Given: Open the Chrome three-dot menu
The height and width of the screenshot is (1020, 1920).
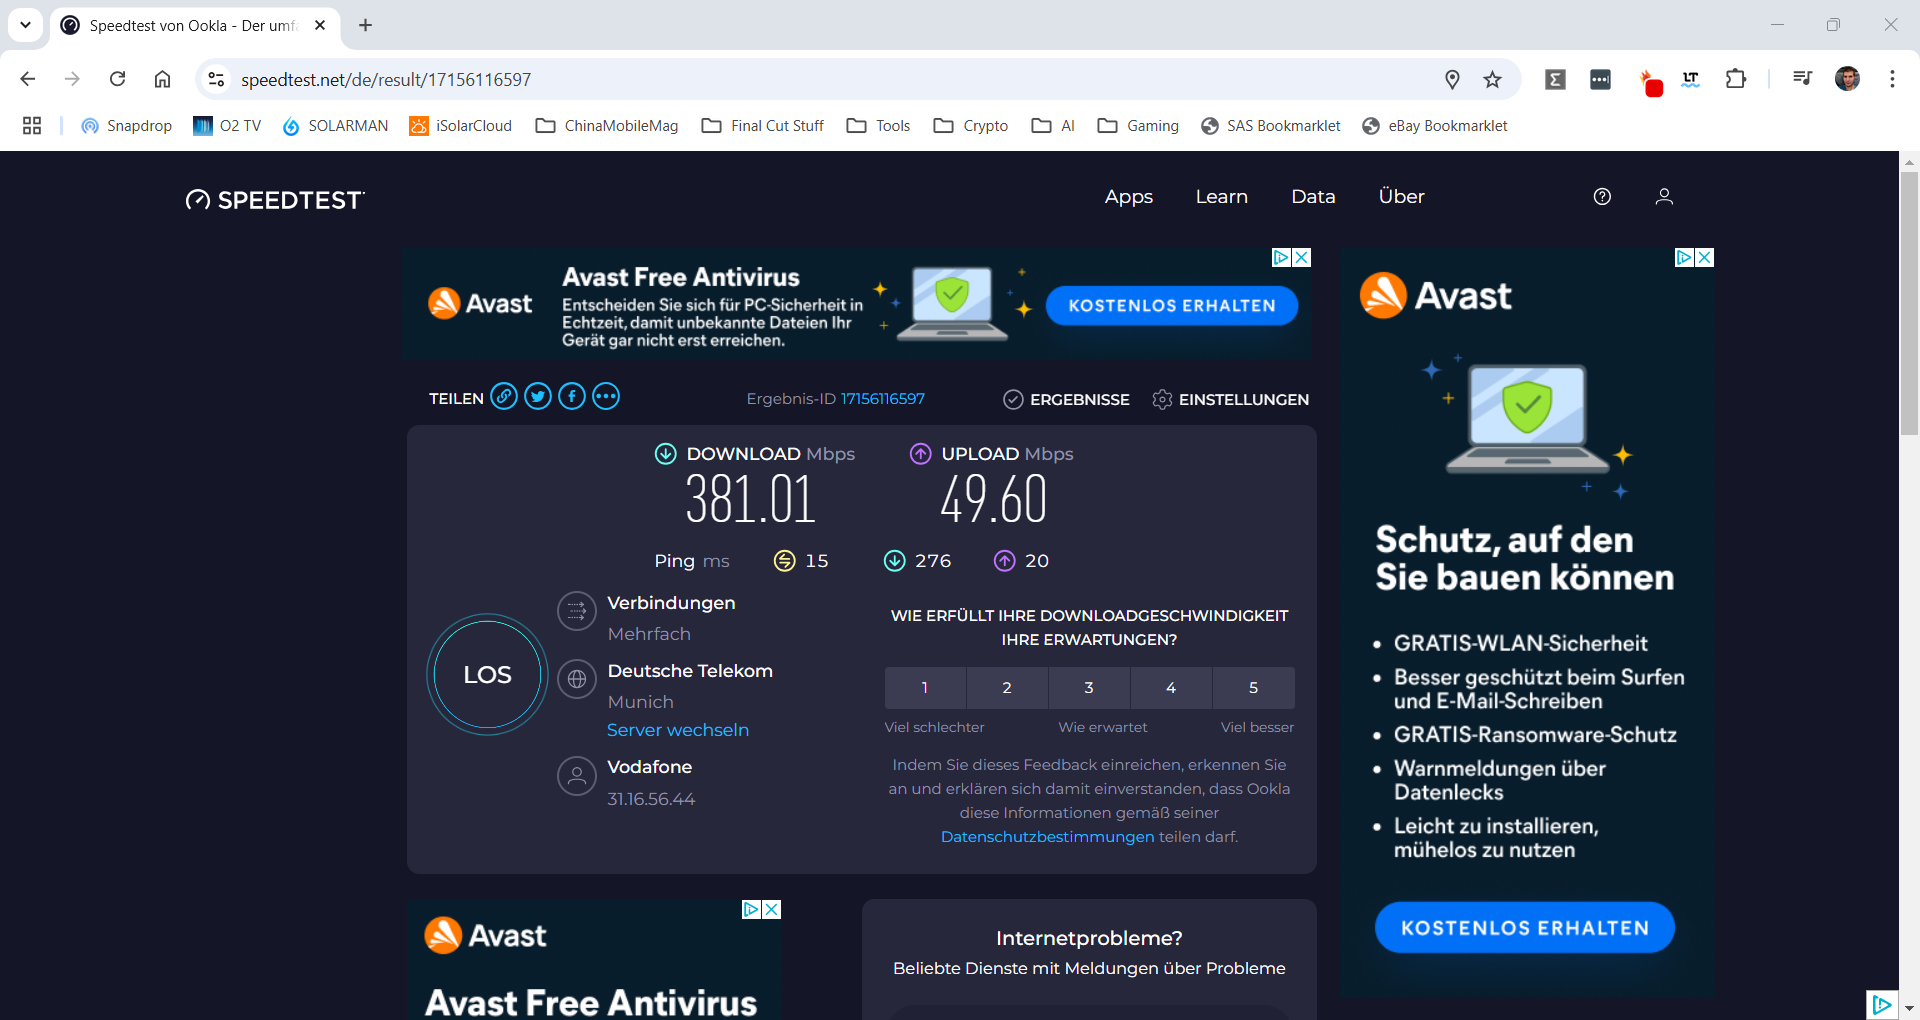Looking at the screenshot, I should (1892, 79).
